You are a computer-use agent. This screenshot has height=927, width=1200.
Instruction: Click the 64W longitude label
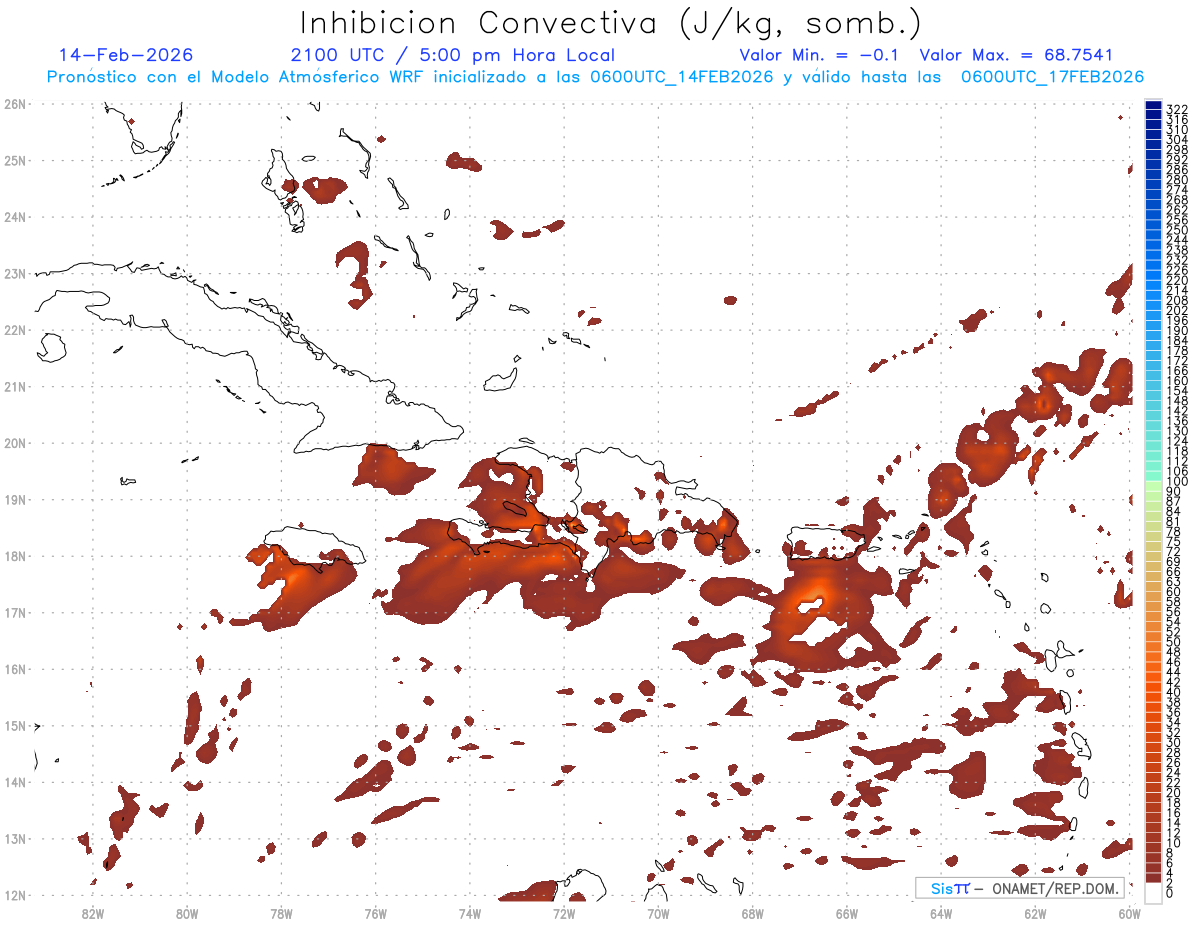coord(941,913)
